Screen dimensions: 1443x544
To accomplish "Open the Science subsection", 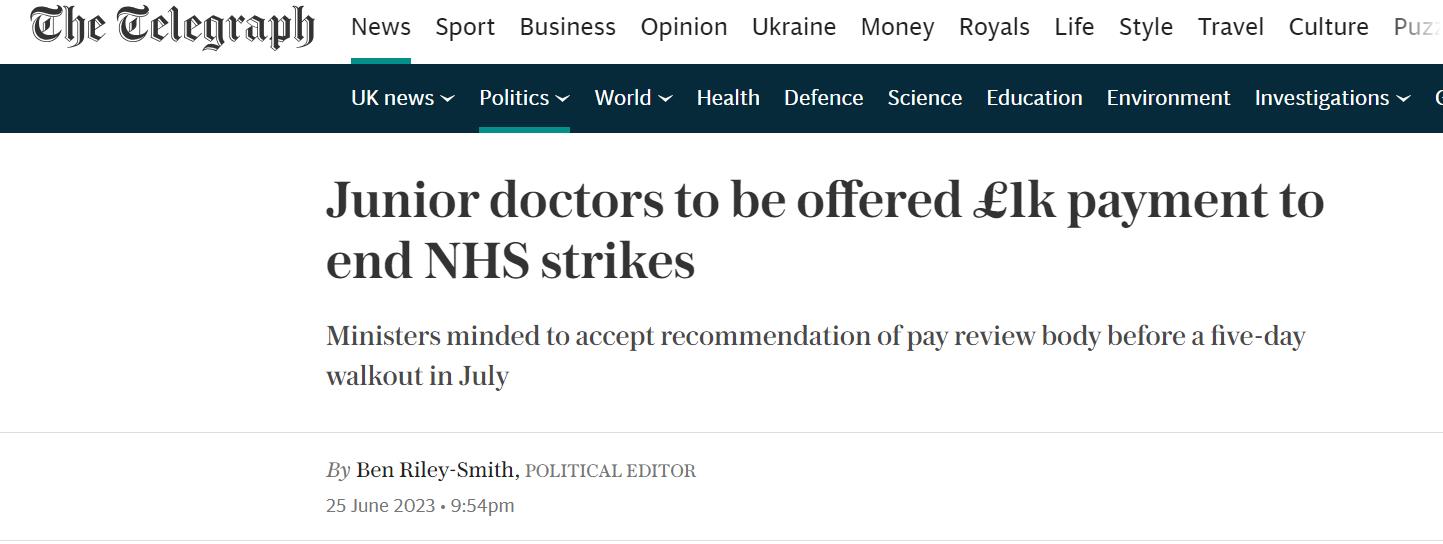I will (x=925, y=98).
